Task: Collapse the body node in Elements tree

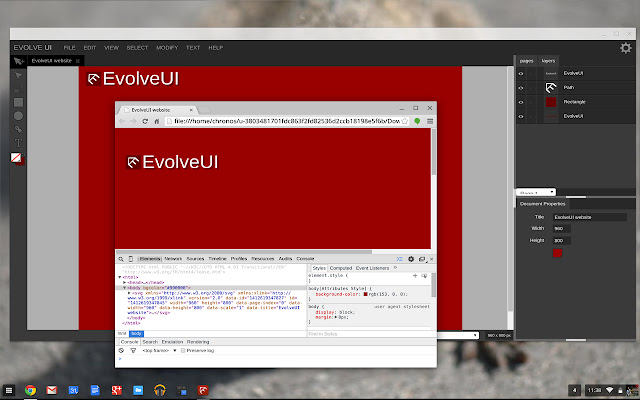Action: pyautogui.click(x=124, y=288)
